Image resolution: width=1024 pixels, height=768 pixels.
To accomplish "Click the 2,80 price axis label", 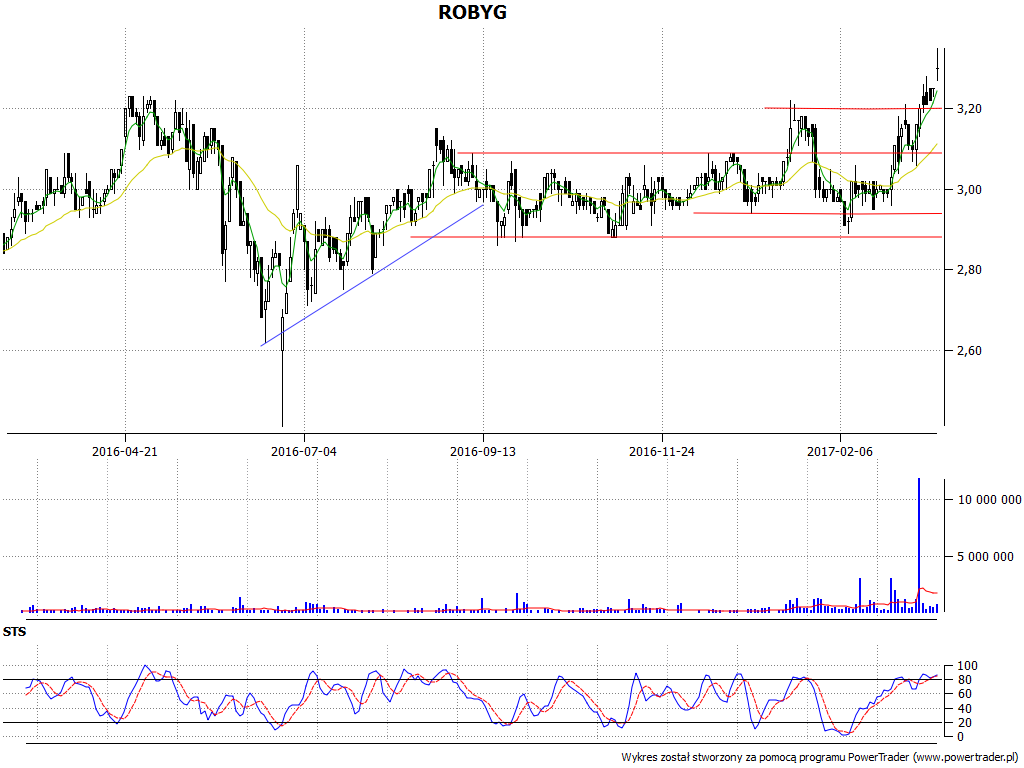I will [969, 269].
